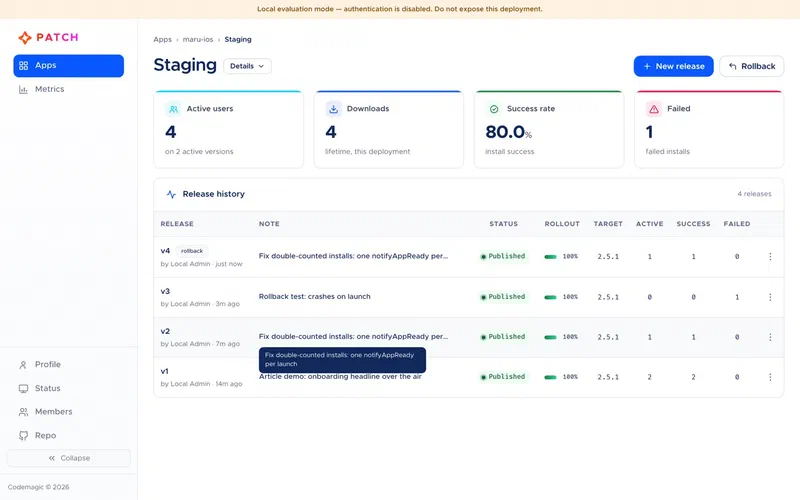Select the v1 release label

(164, 371)
